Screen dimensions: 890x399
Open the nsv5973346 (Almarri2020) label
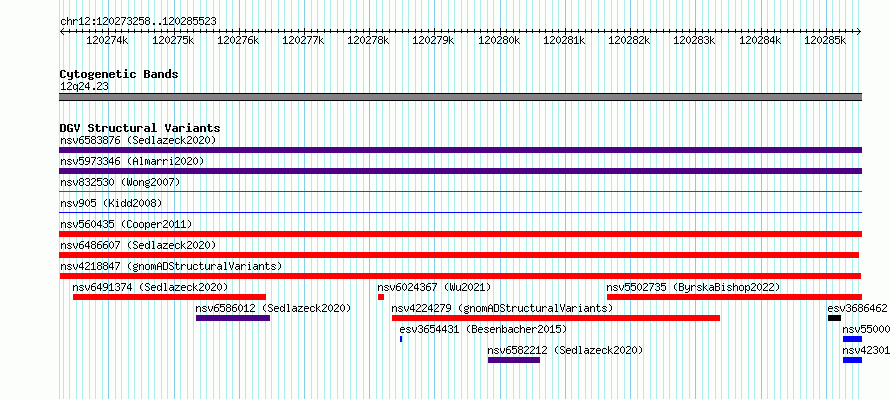132,161
